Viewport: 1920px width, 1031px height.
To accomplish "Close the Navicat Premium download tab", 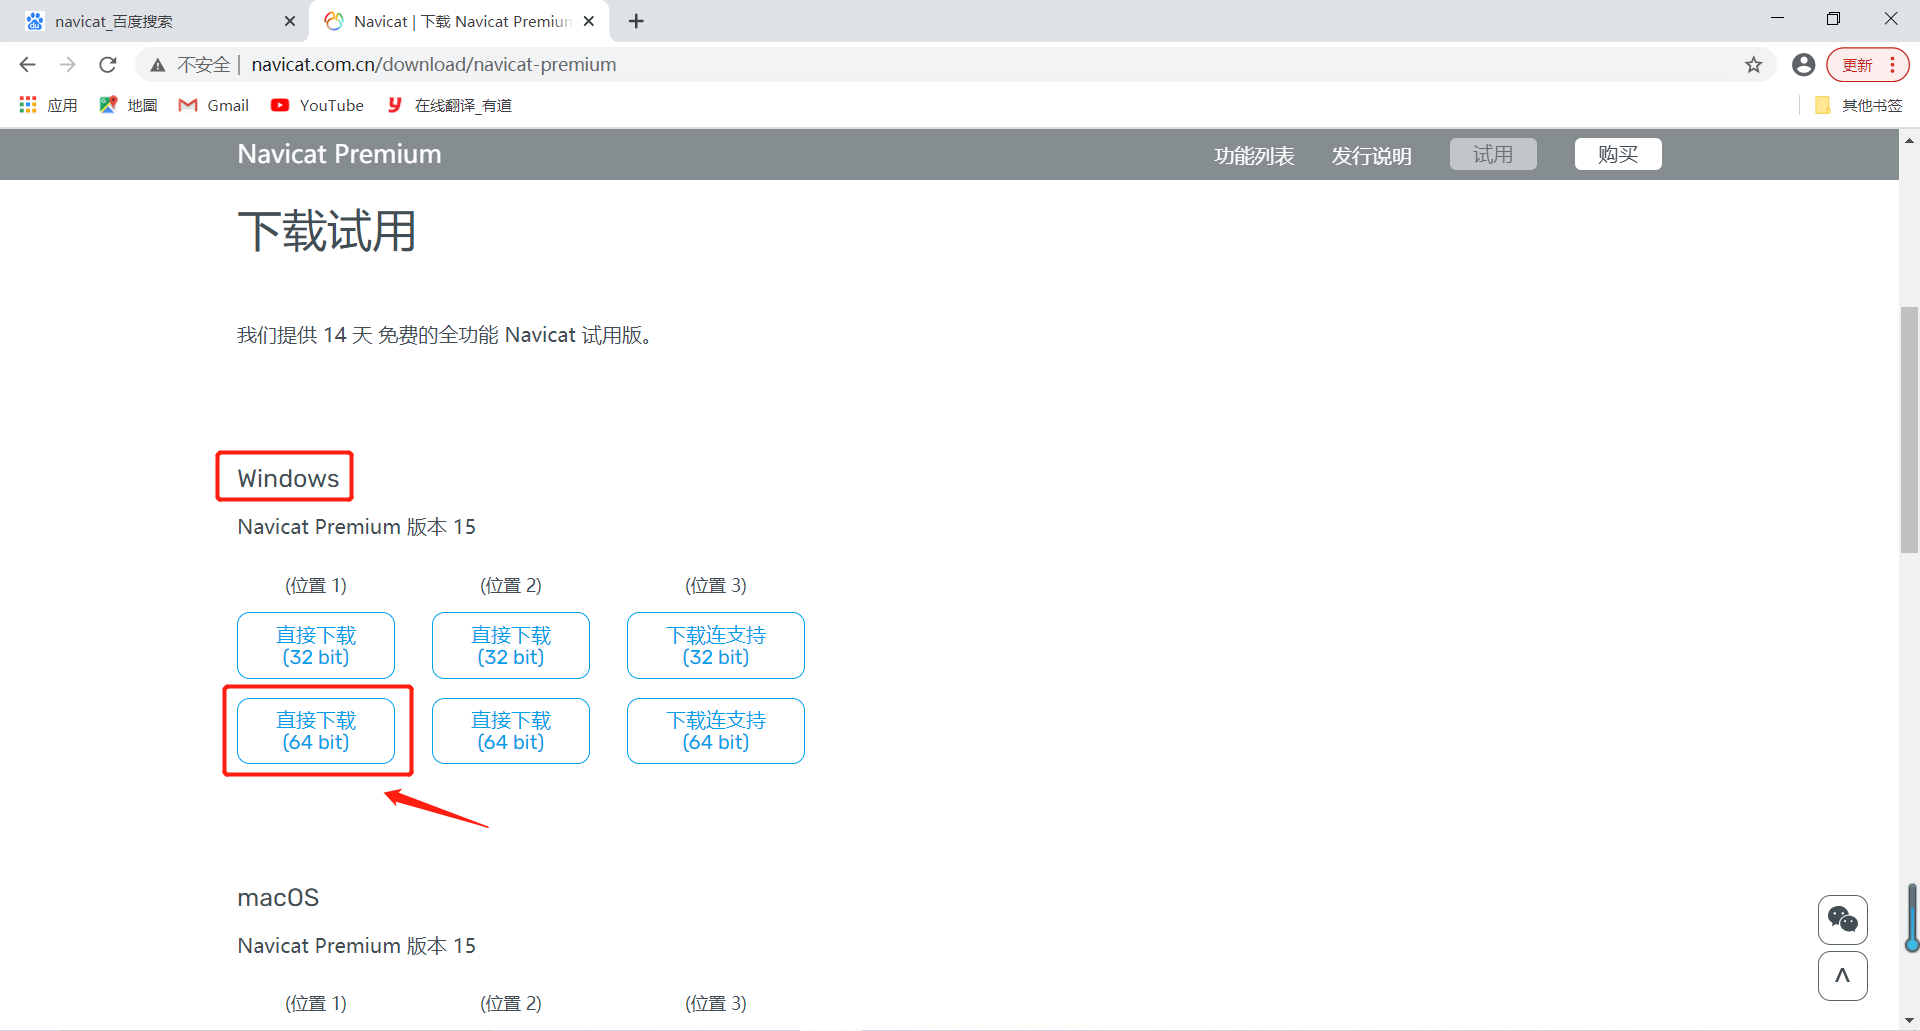I will pyautogui.click(x=589, y=21).
